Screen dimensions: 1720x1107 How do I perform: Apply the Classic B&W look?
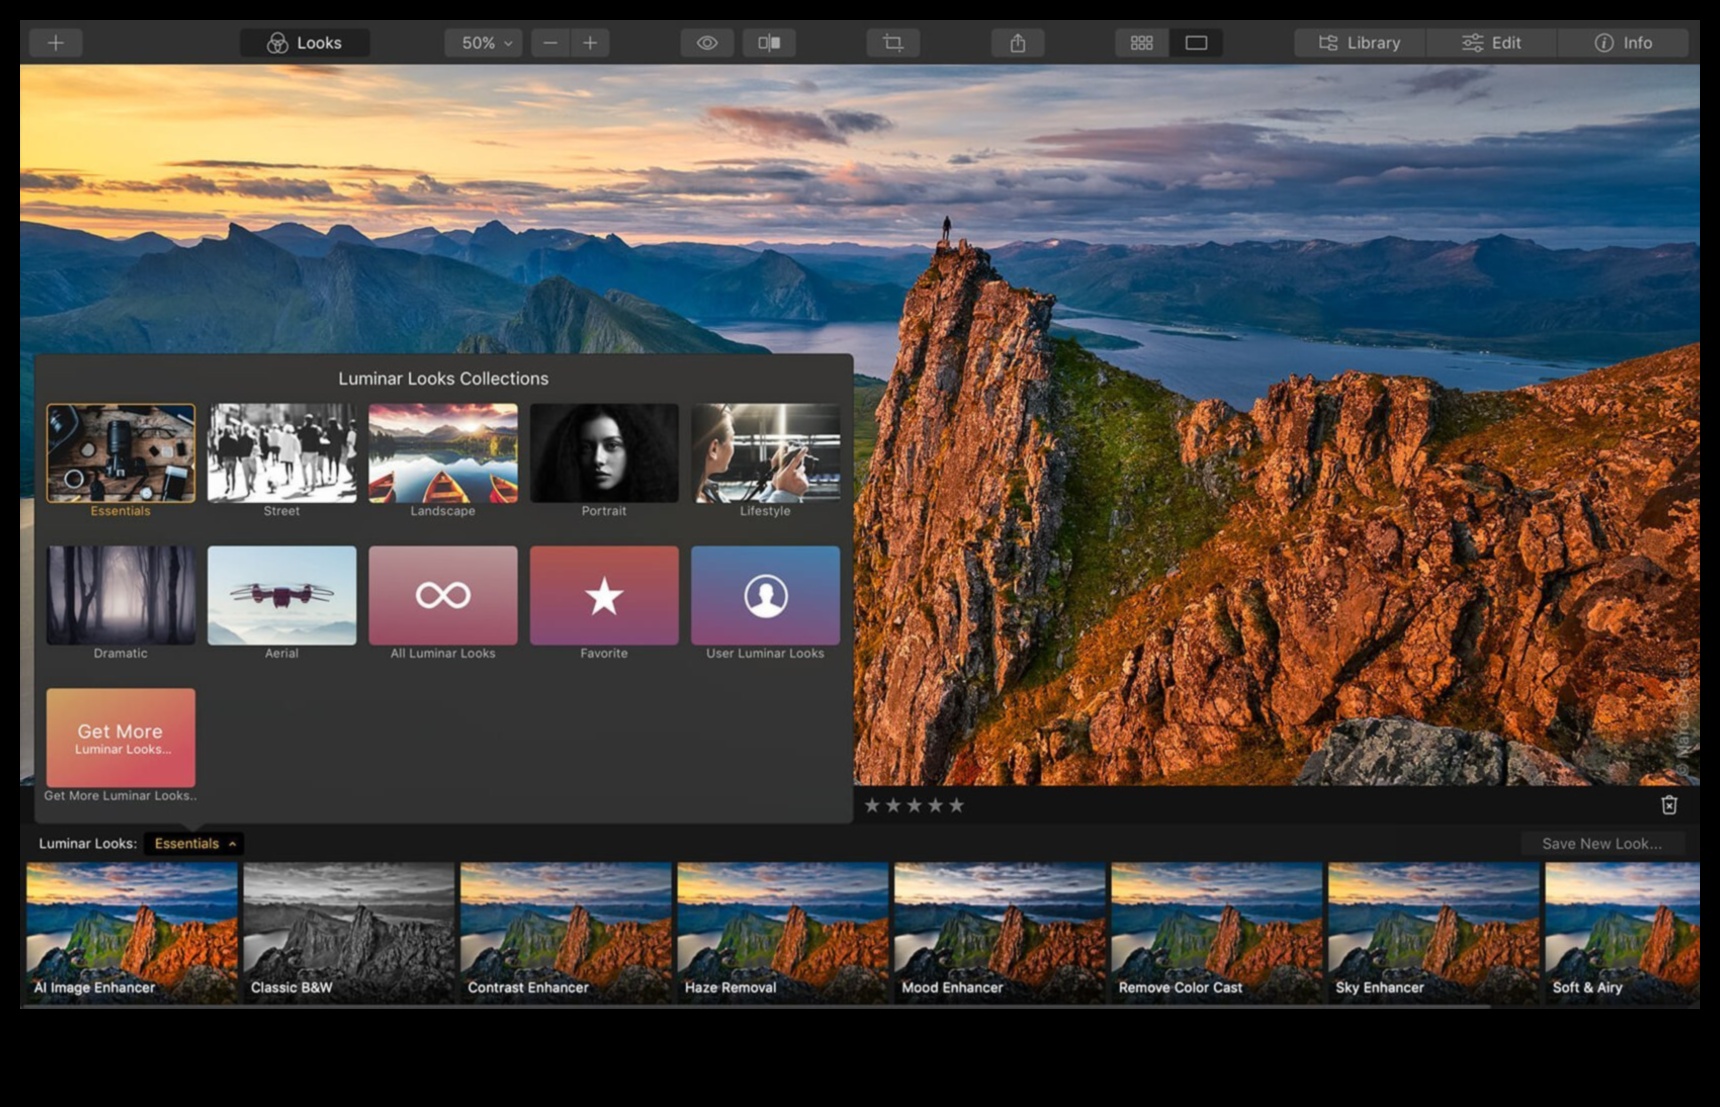(349, 933)
